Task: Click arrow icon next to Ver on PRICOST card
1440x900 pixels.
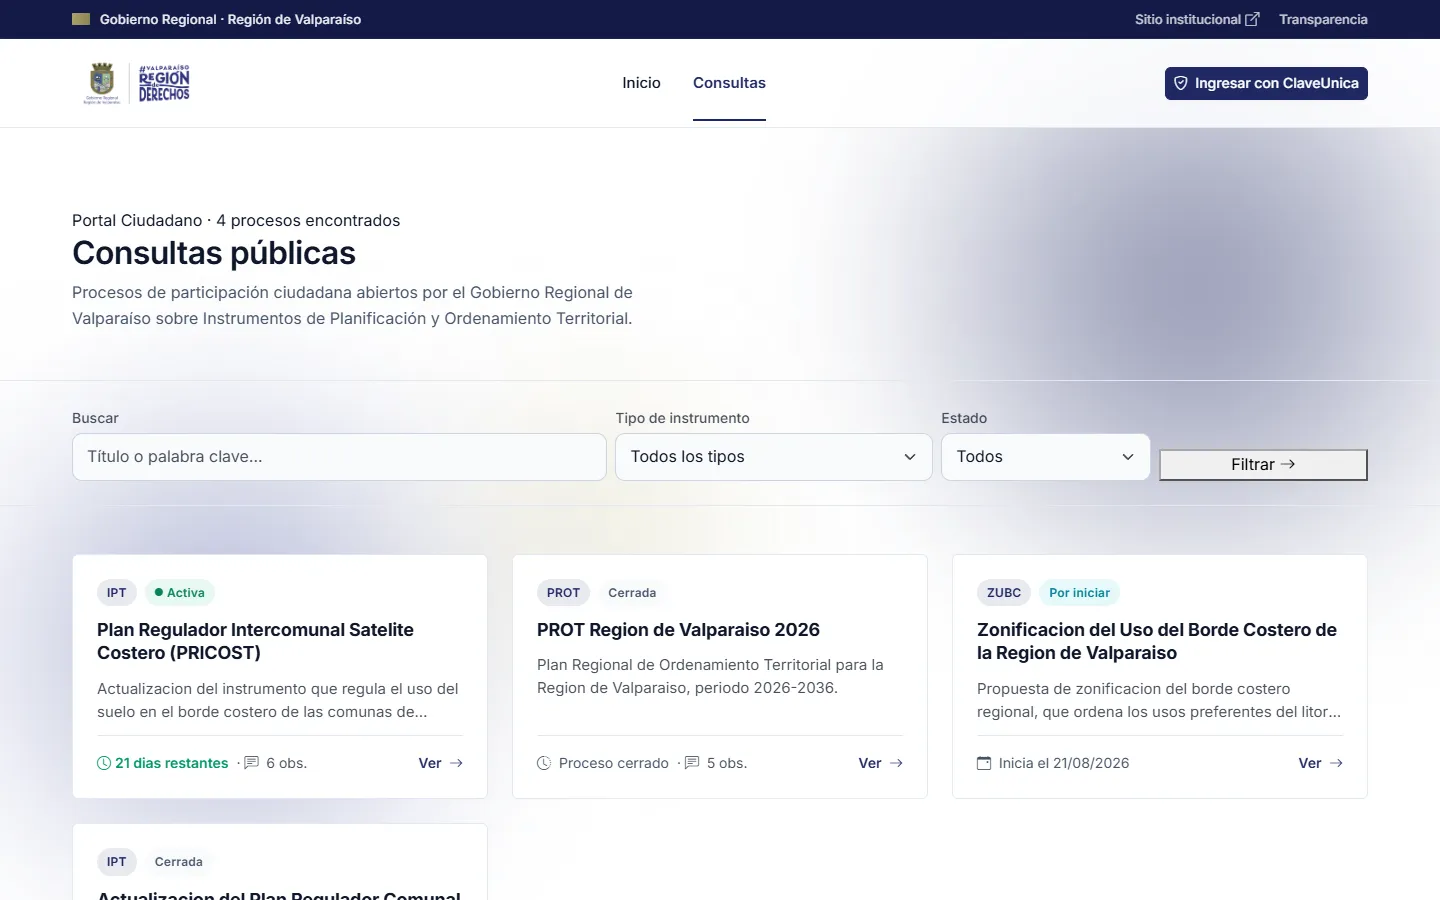Action: tap(456, 763)
